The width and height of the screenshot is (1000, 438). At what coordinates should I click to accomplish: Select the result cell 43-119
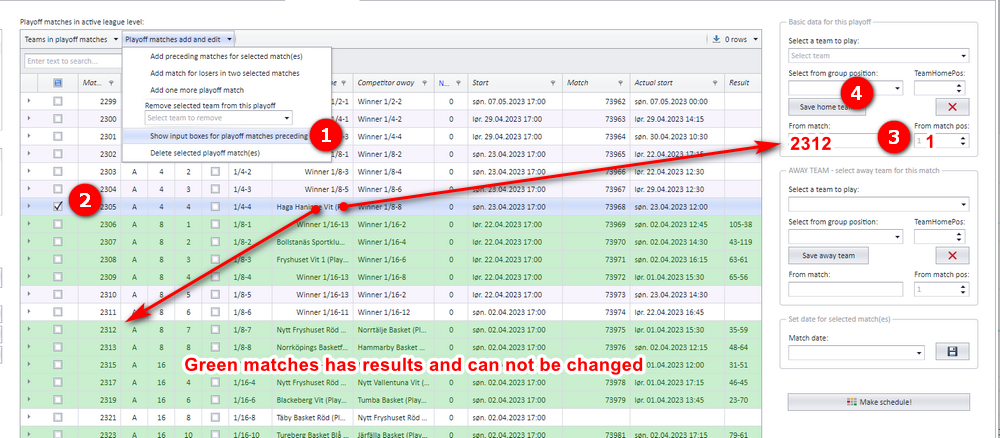pyautogui.click(x=743, y=242)
